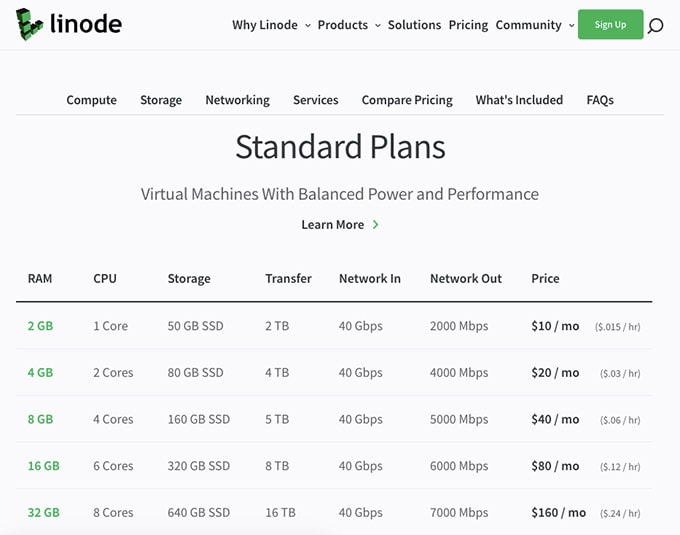The image size is (680, 535).
Task: Click the Network Out column header
Action: click(x=466, y=279)
